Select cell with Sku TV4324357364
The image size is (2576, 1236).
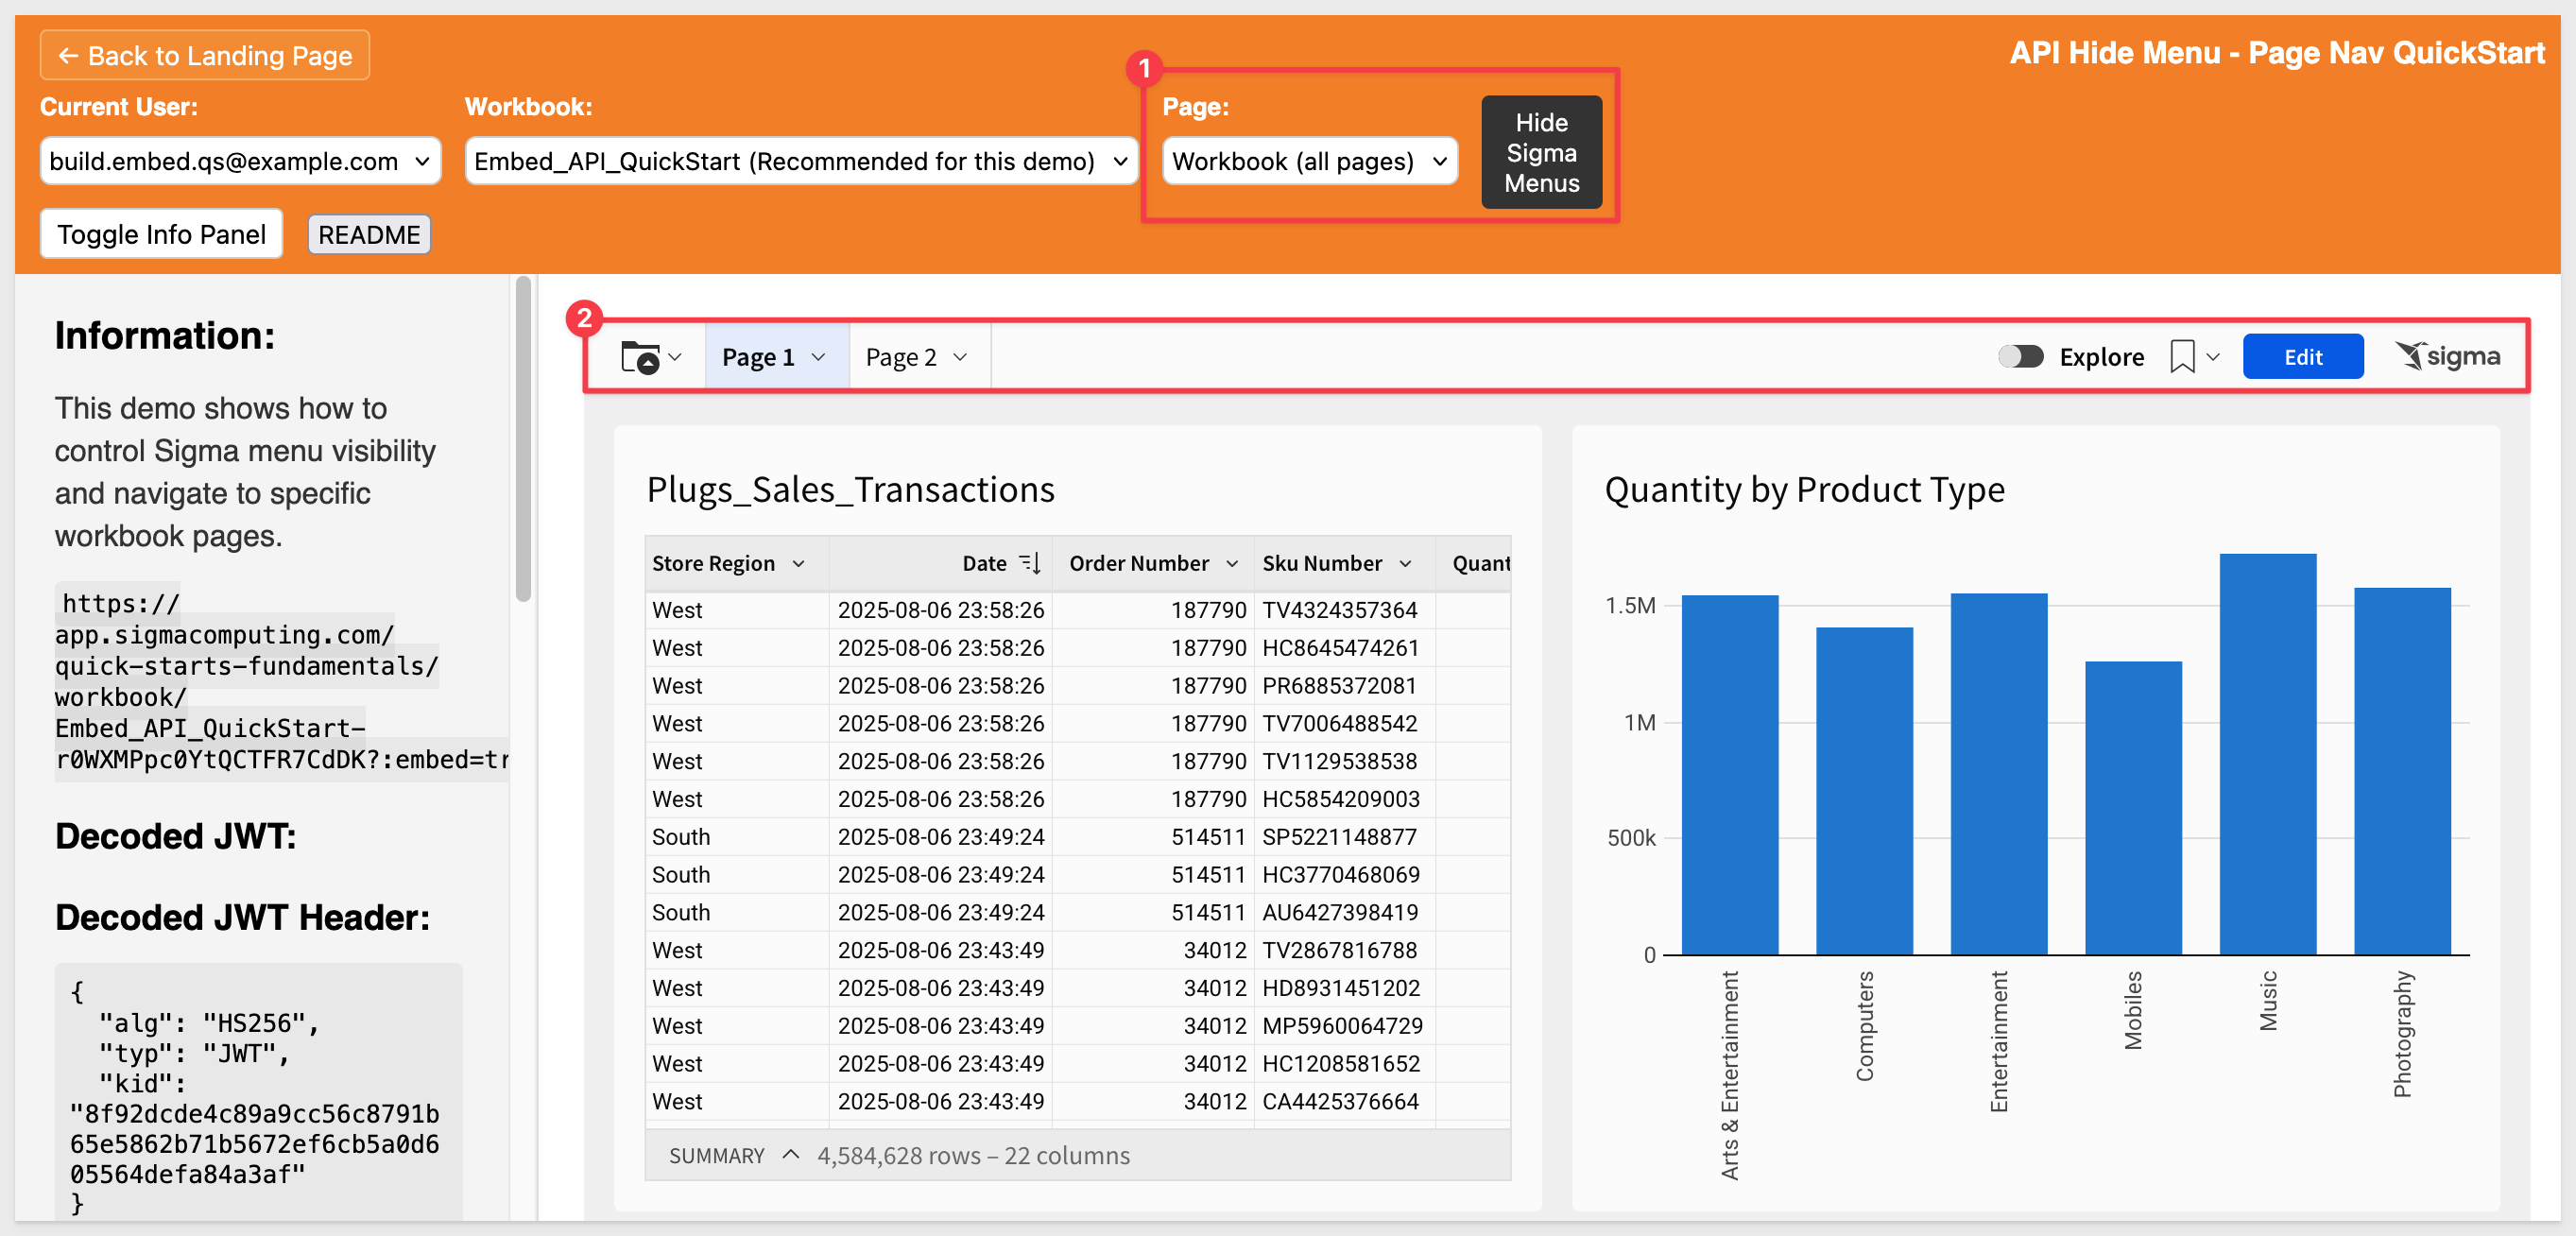coord(1343,610)
